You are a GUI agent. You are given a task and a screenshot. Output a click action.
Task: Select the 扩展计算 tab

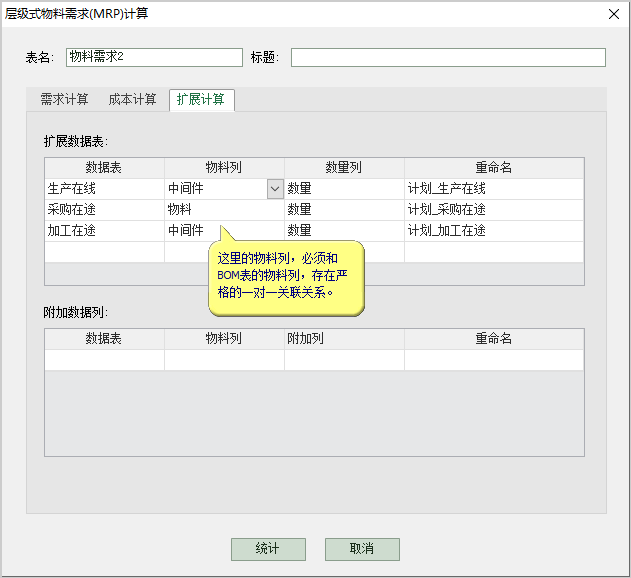coord(201,100)
